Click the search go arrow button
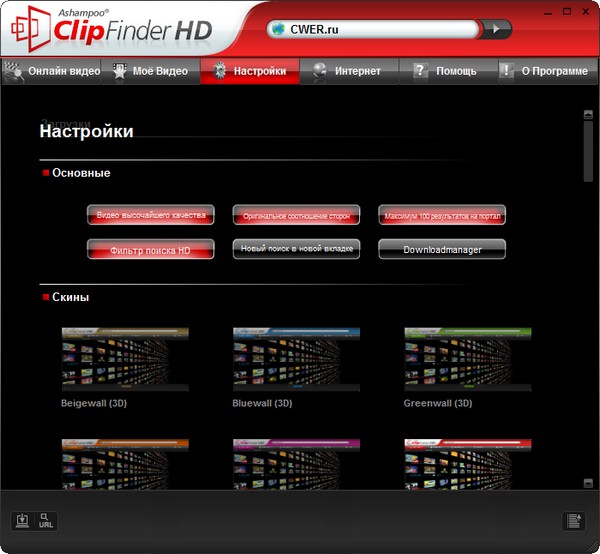600x554 pixels. click(496, 29)
